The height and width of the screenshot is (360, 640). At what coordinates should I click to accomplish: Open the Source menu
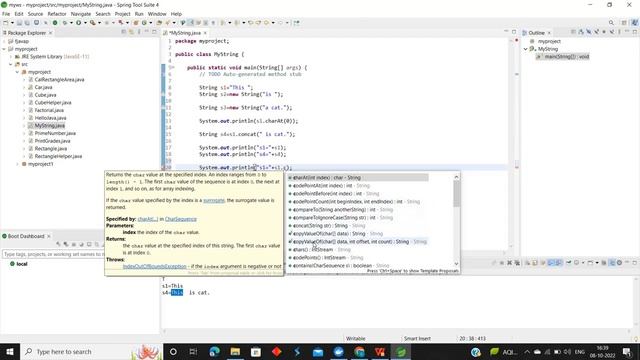[35, 14]
